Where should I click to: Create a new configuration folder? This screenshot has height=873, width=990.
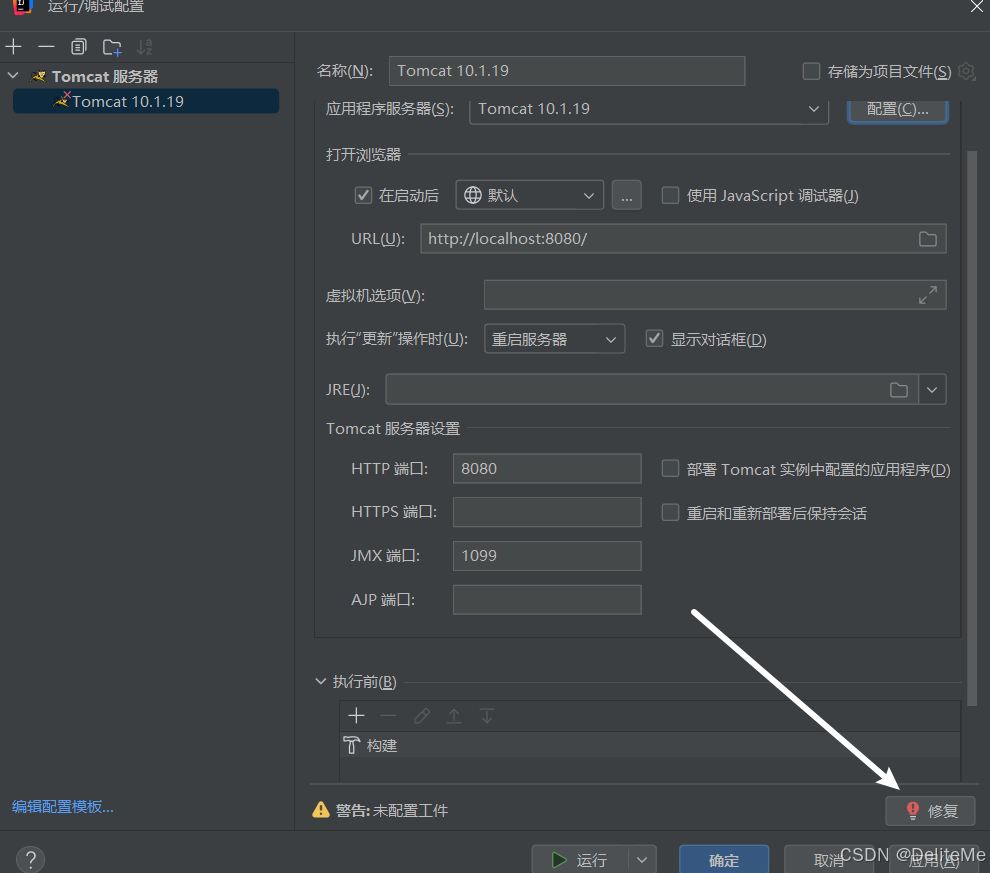(x=112, y=47)
